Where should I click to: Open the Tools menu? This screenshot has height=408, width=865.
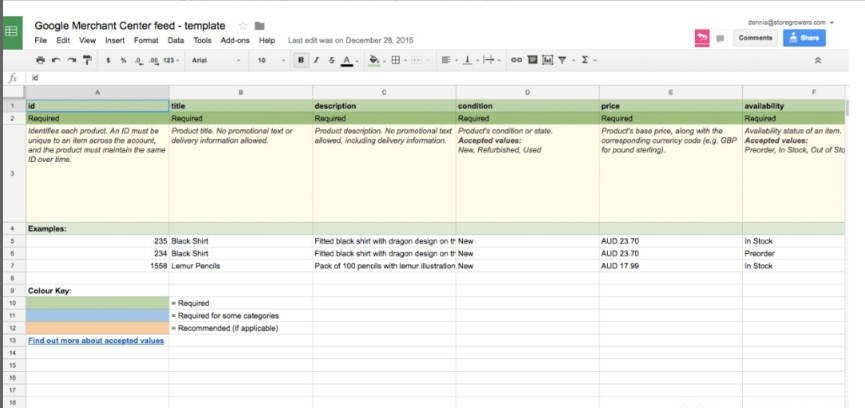(x=202, y=40)
